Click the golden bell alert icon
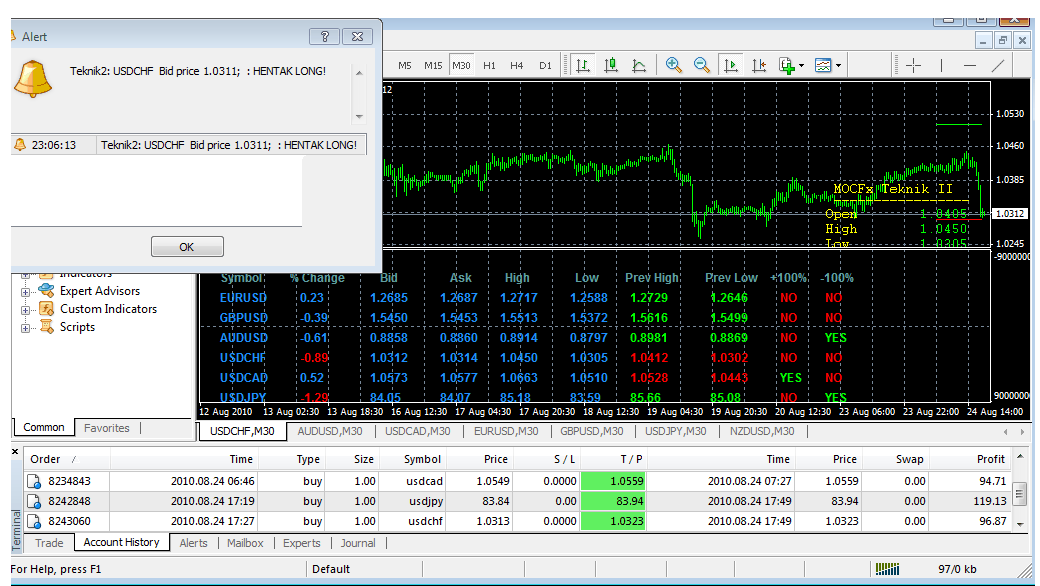The height and width of the screenshot is (586, 1040). [x=32, y=78]
